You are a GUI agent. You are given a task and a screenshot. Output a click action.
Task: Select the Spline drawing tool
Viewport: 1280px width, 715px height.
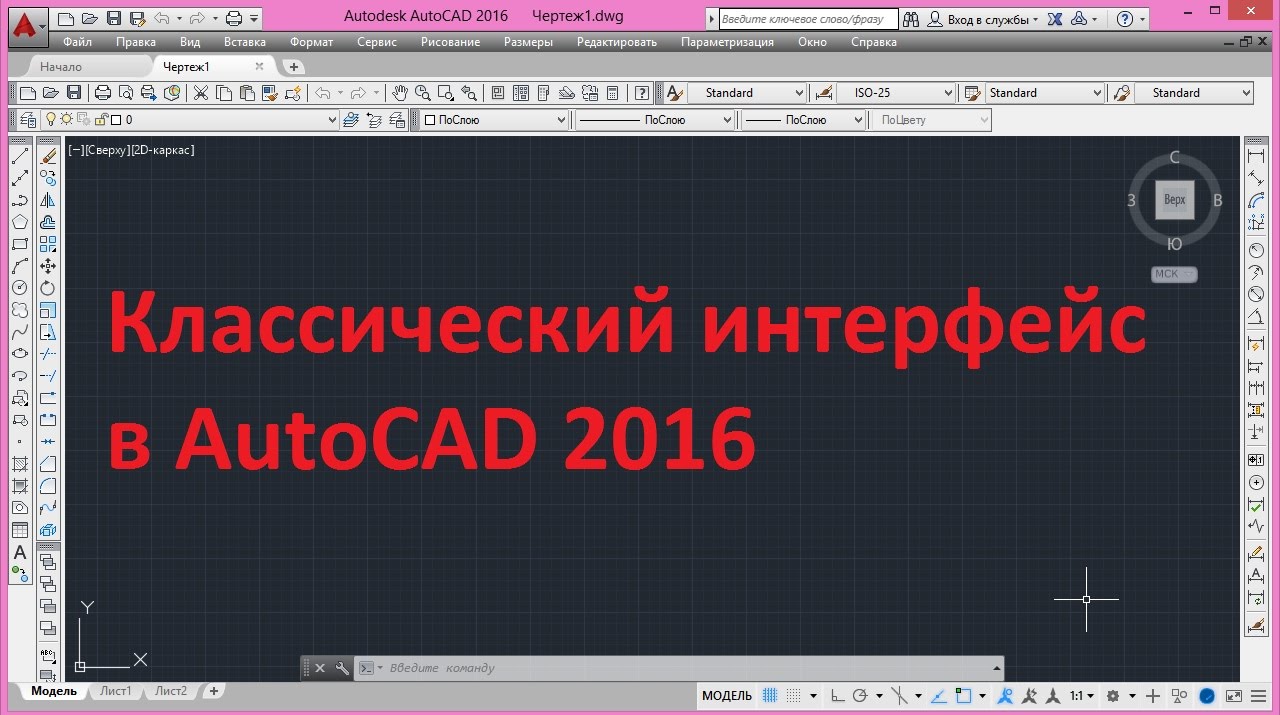coord(19,332)
